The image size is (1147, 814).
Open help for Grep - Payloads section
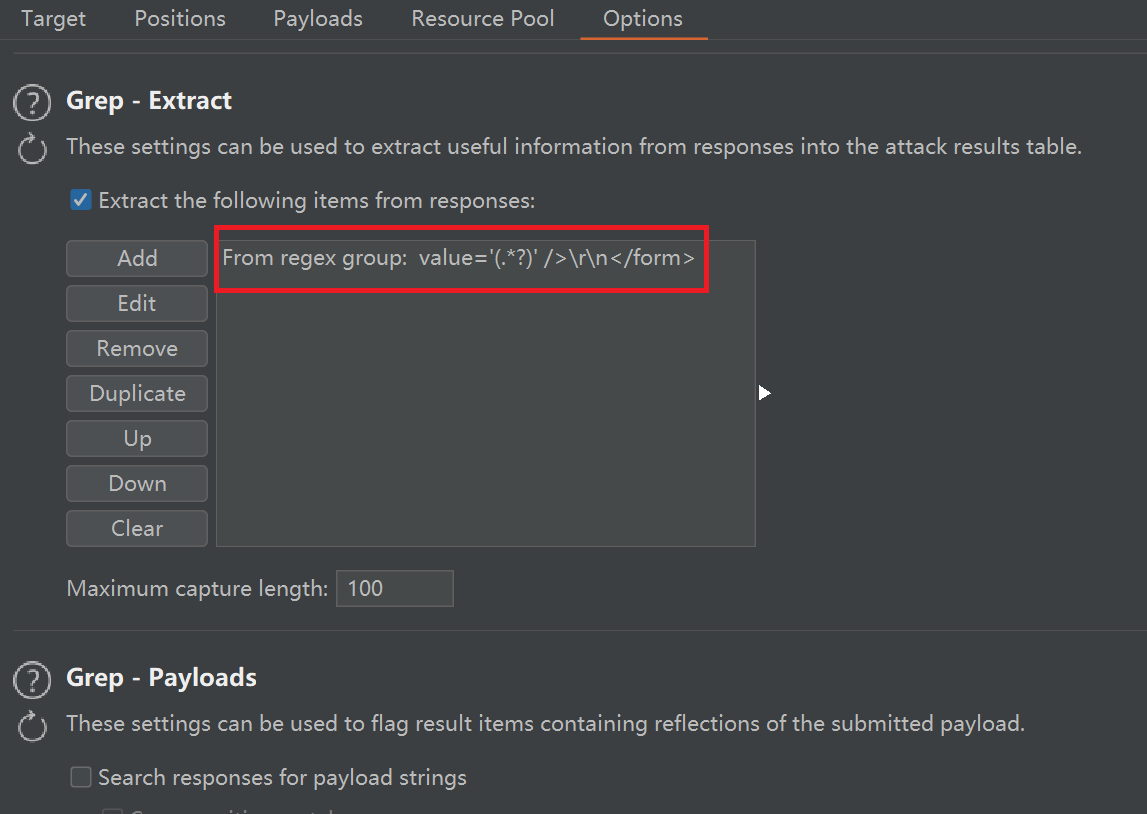point(33,680)
